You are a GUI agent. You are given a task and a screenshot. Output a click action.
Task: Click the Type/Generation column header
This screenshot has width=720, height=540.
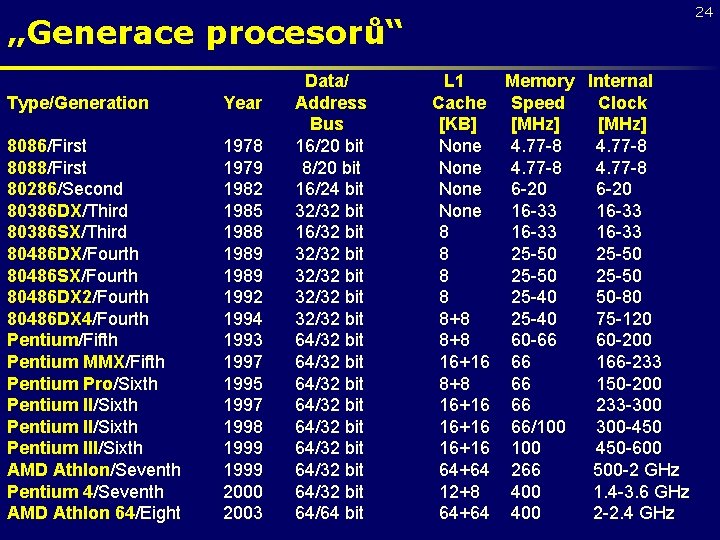(78, 103)
